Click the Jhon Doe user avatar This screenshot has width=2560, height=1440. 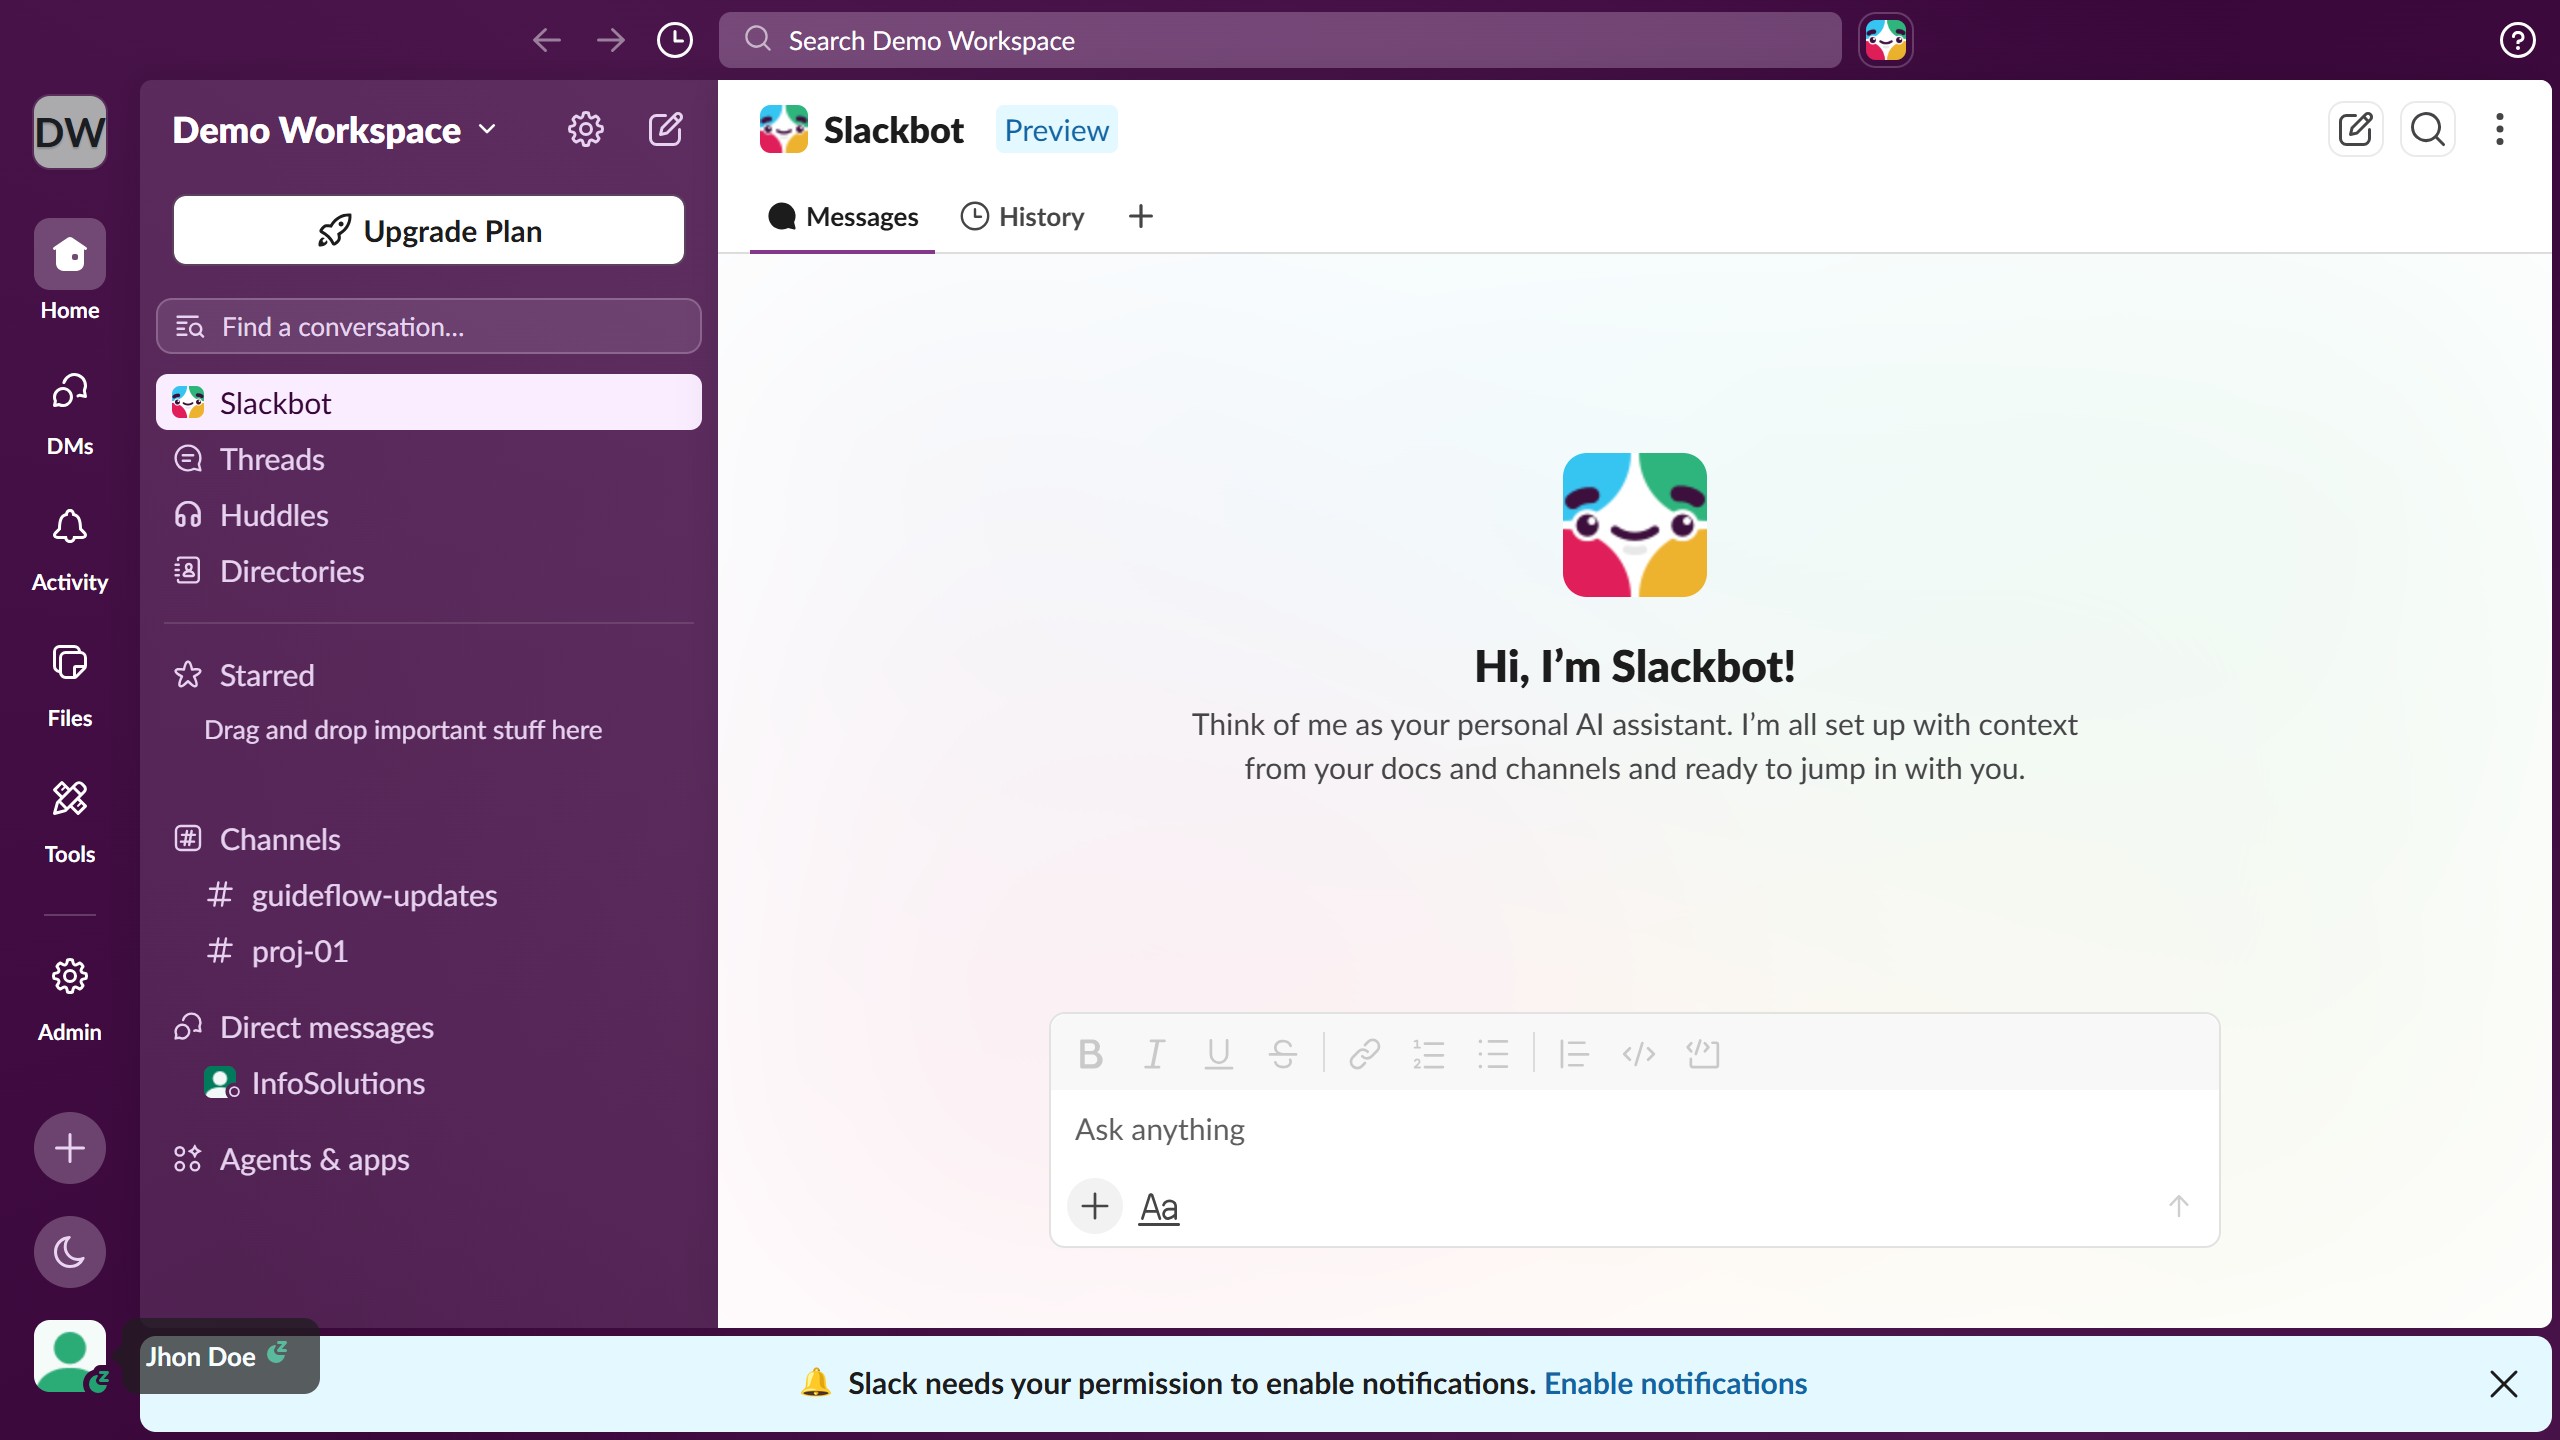(x=70, y=1356)
